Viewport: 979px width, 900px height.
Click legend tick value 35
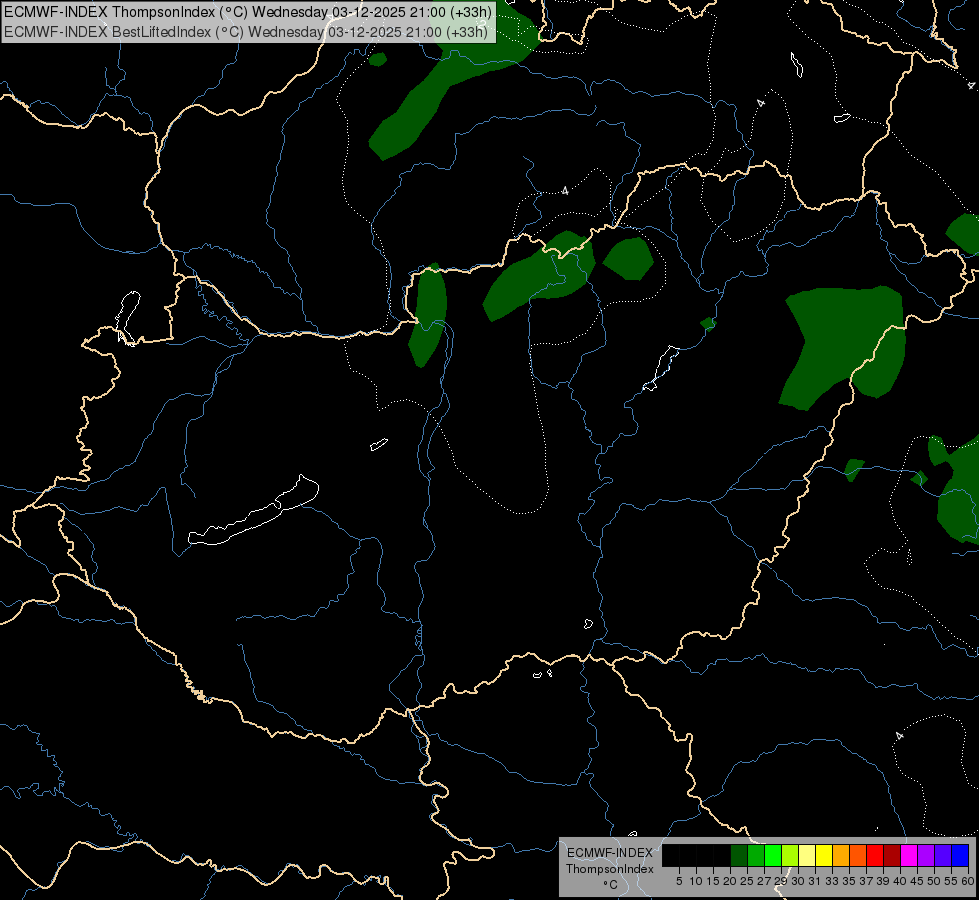tap(849, 881)
